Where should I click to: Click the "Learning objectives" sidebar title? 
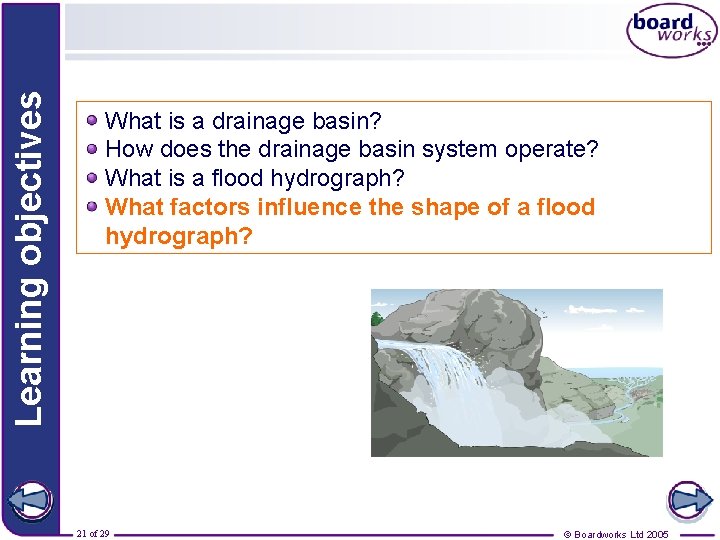[x=29, y=259]
